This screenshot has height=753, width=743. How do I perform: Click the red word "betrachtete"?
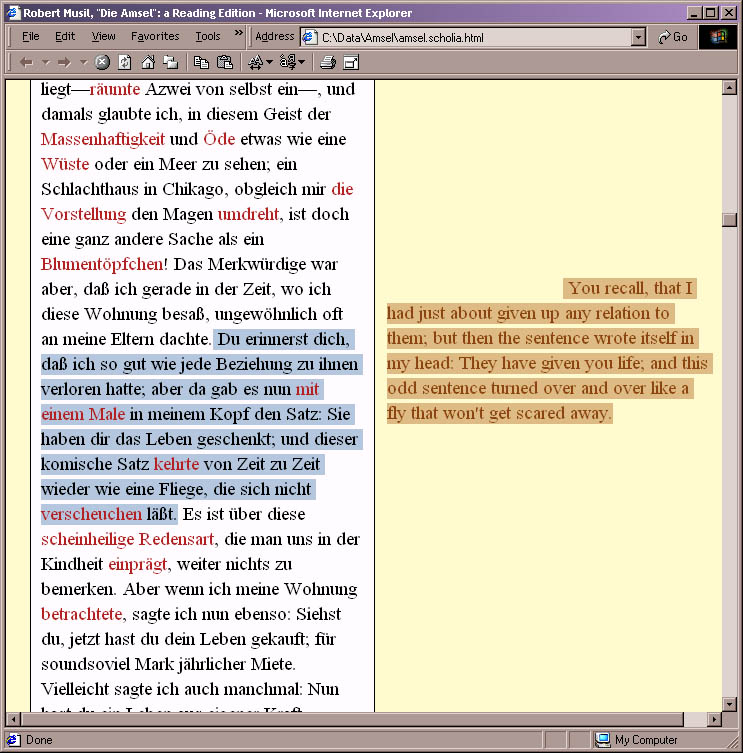82,614
